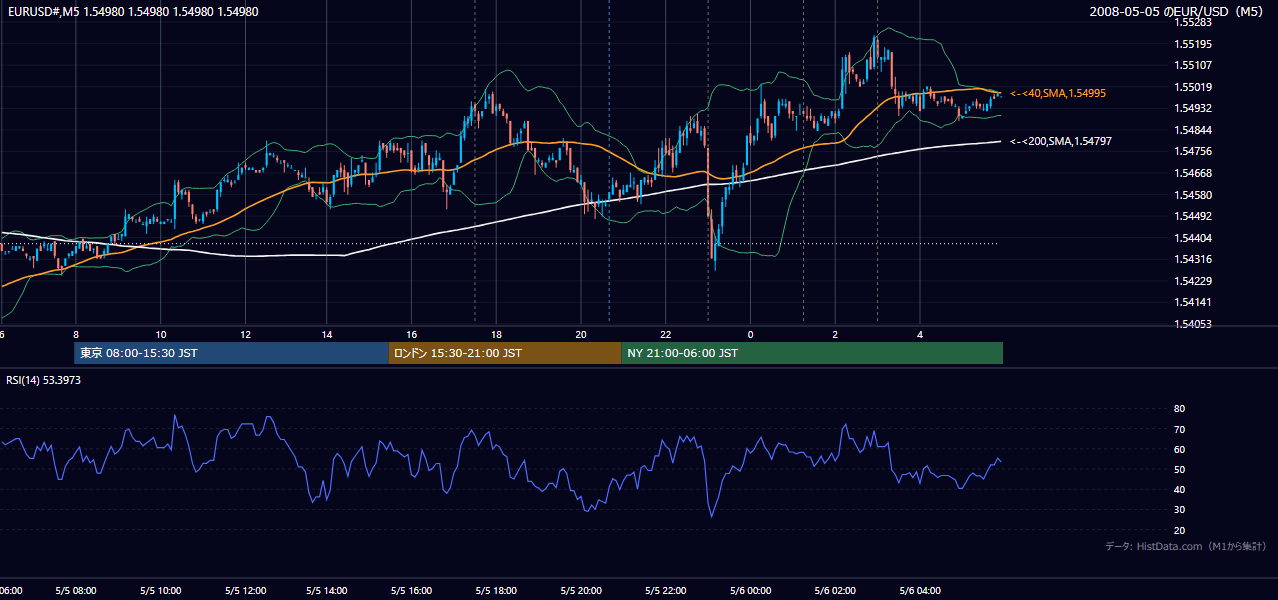The height and width of the screenshot is (600, 1278).
Task: Click price axis value 1.55019
Action: click(1195, 87)
